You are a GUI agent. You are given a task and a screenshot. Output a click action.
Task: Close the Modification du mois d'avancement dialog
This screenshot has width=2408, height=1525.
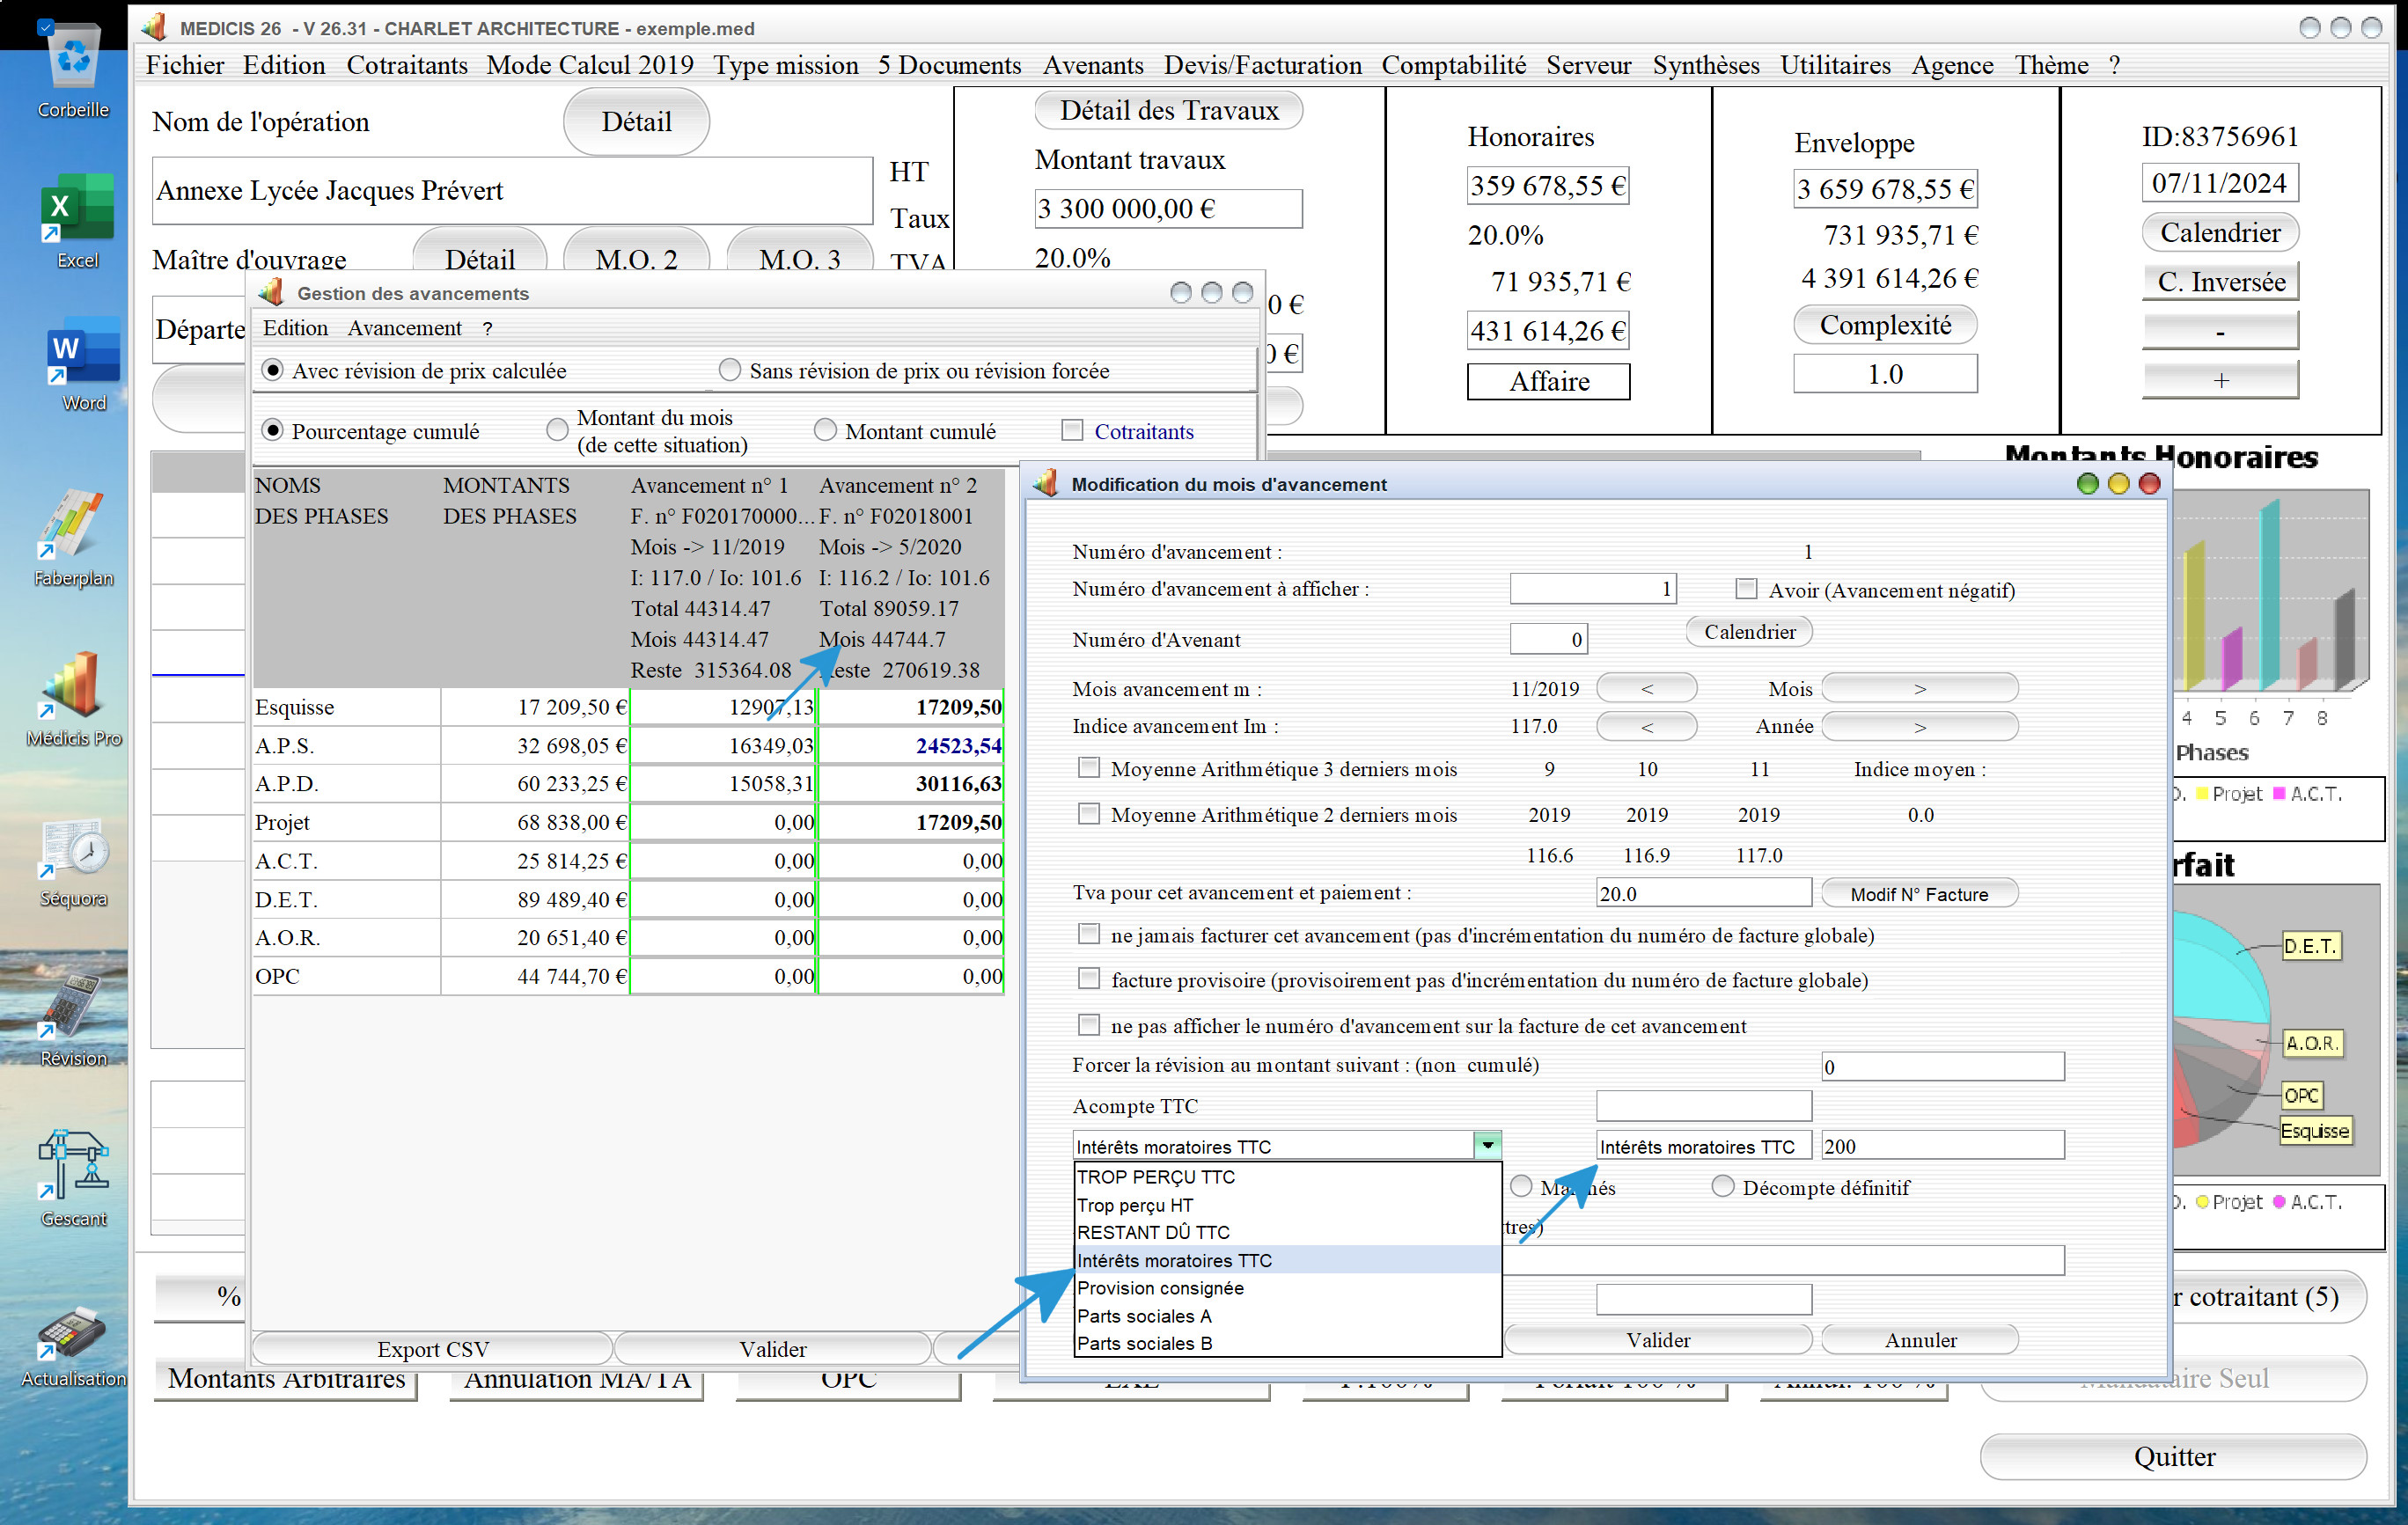point(2149,484)
